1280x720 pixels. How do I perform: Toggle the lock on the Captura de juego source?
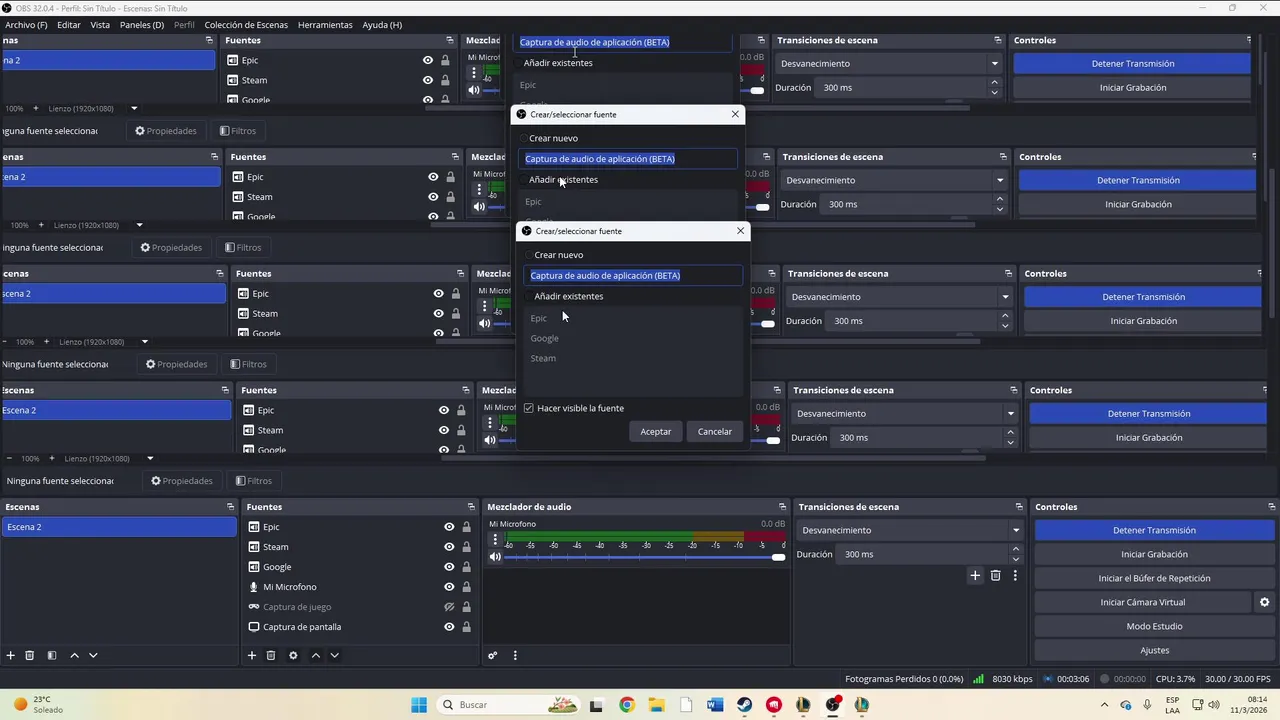click(x=466, y=607)
